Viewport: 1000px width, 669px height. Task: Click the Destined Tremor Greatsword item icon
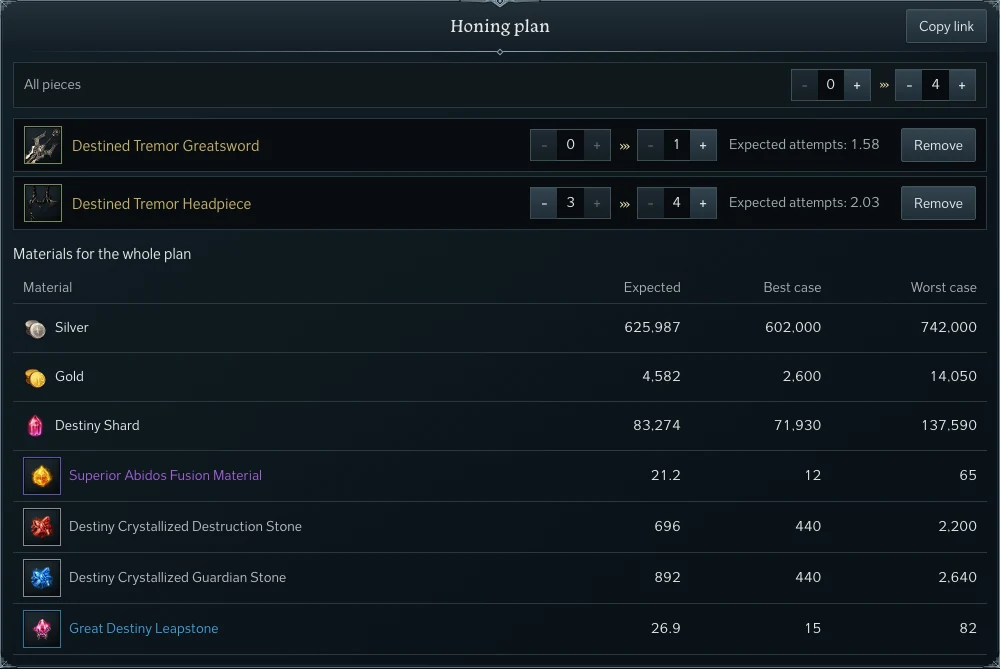coord(43,145)
